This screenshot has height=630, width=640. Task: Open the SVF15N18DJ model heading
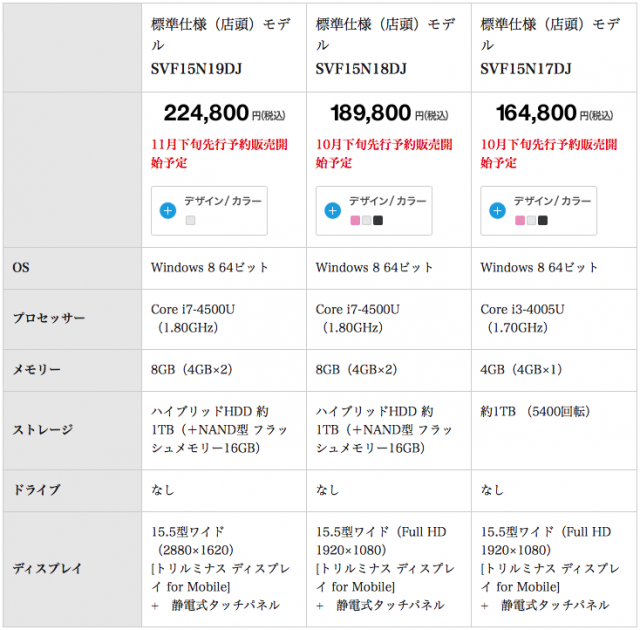361,69
